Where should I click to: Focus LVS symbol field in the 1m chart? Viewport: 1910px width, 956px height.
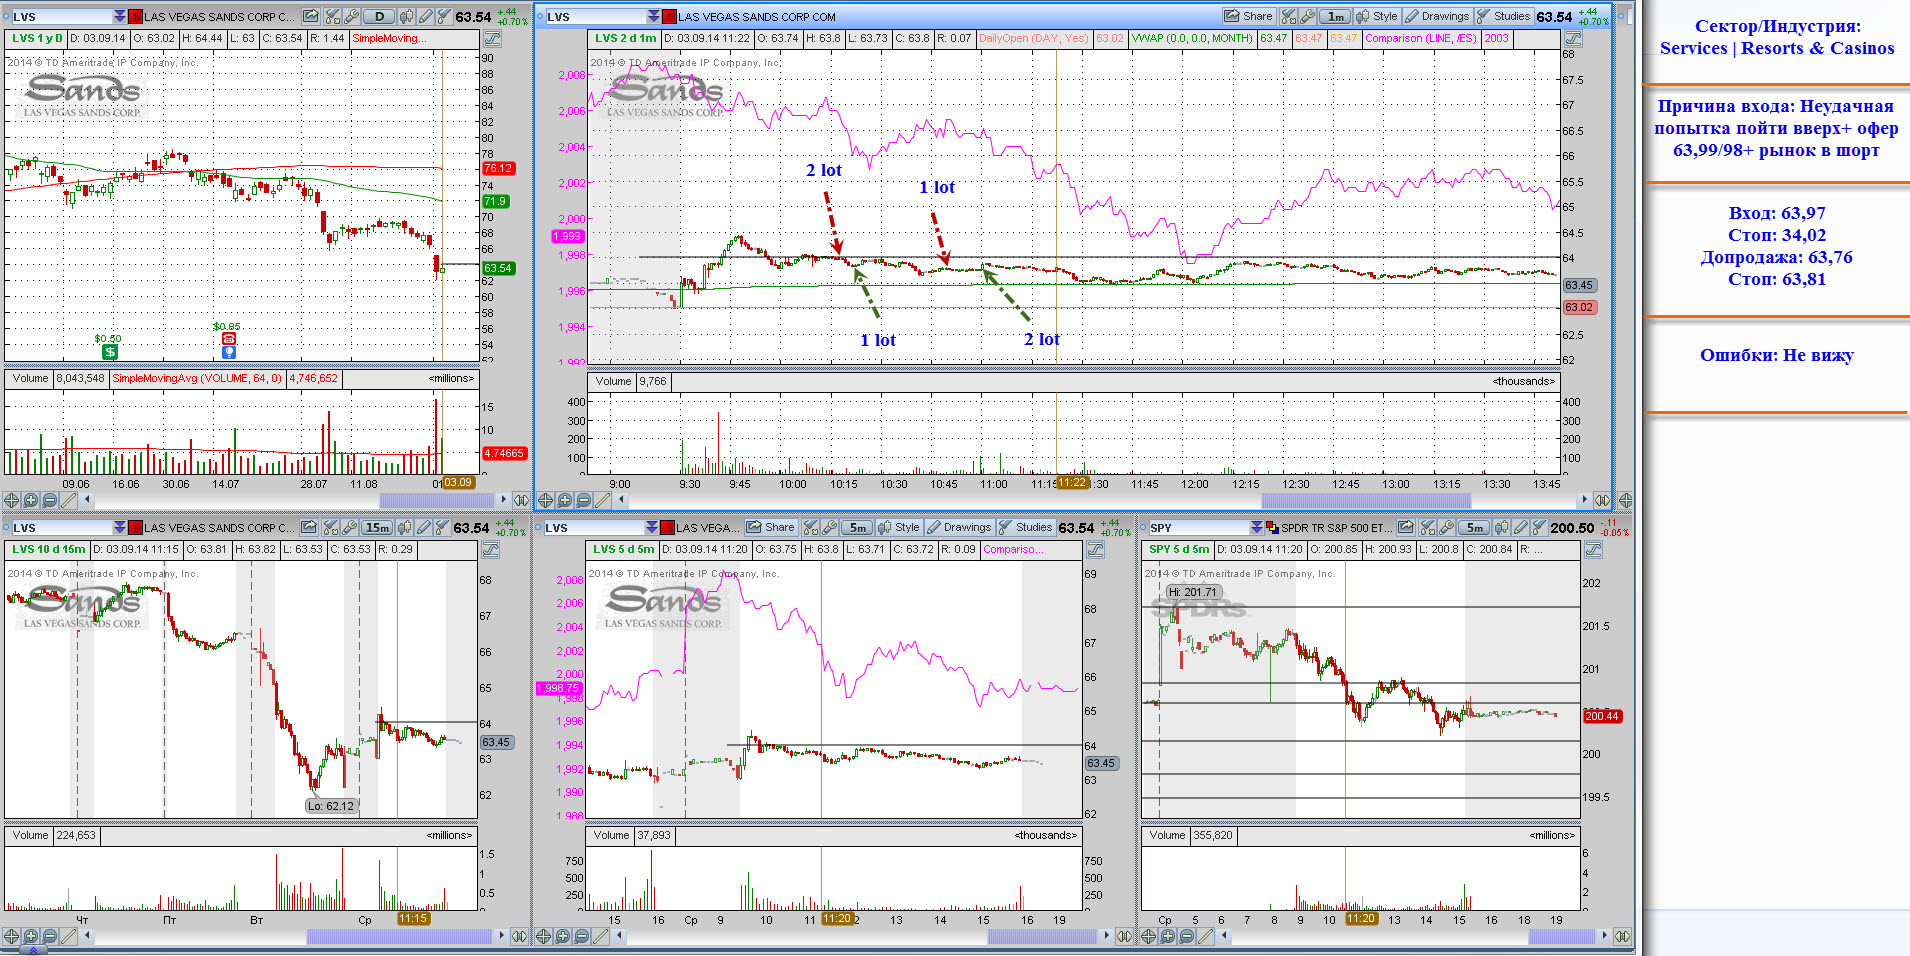point(595,17)
